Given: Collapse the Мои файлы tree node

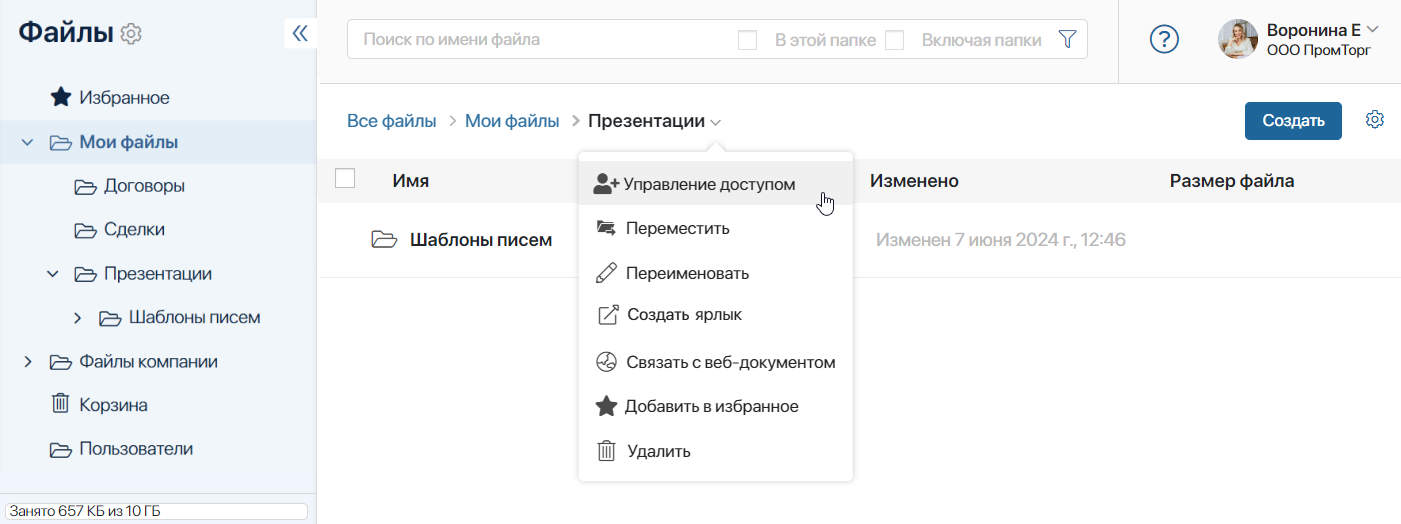Looking at the screenshot, I should [27, 143].
